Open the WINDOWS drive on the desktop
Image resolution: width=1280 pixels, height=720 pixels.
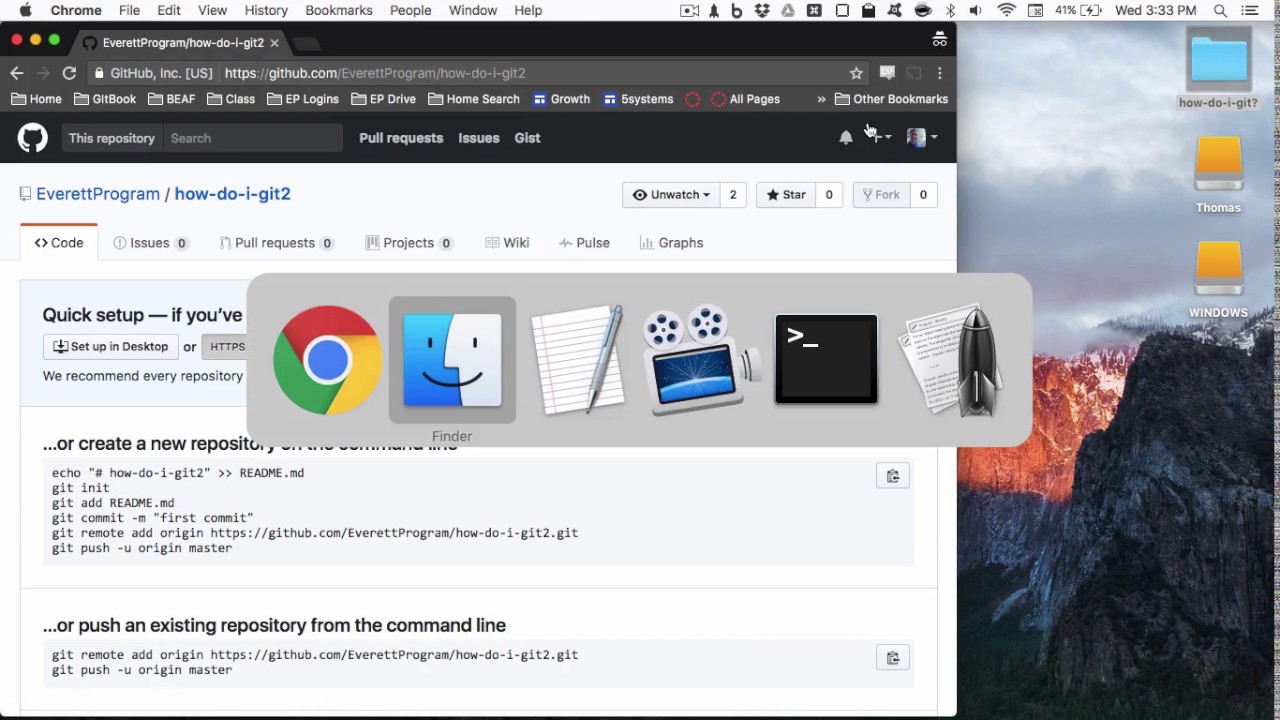(1218, 280)
